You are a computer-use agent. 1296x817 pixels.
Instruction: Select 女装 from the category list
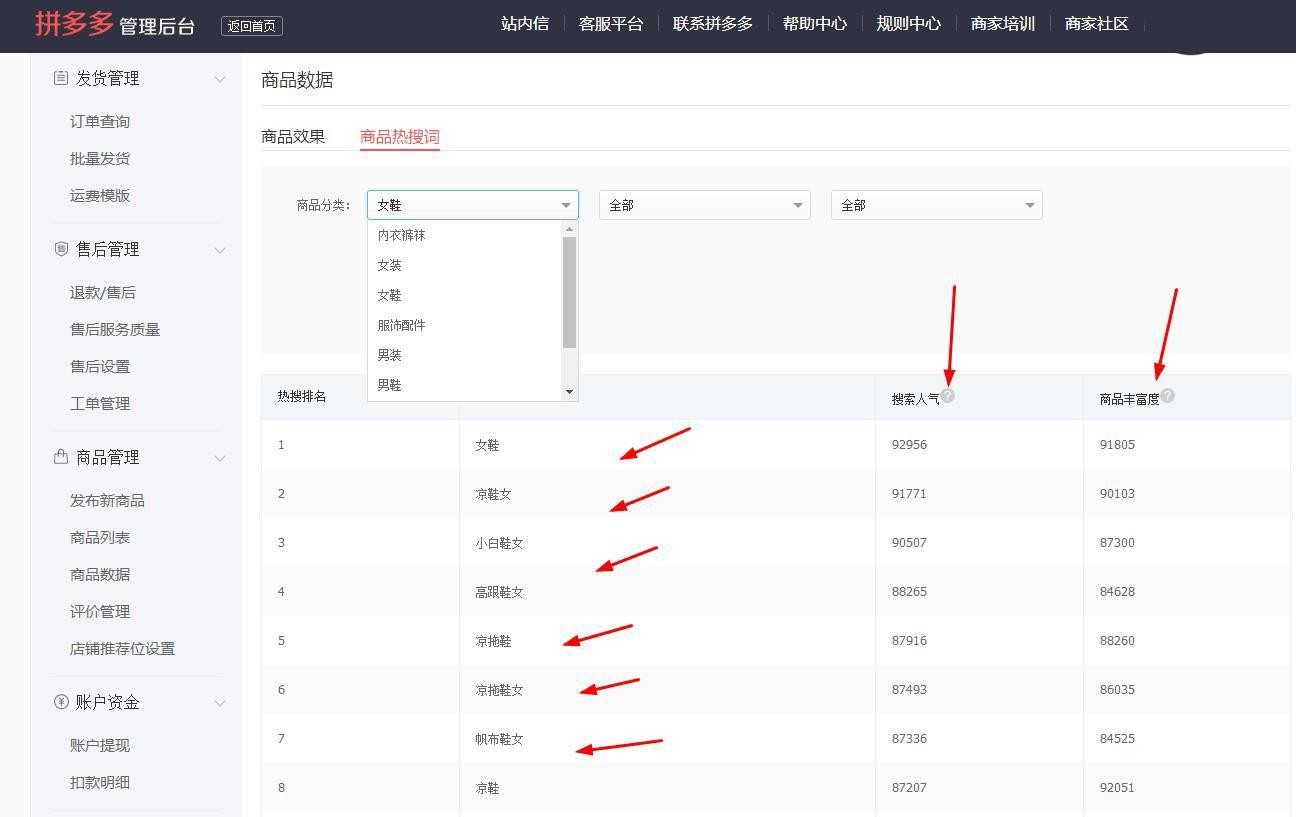(x=390, y=265)
